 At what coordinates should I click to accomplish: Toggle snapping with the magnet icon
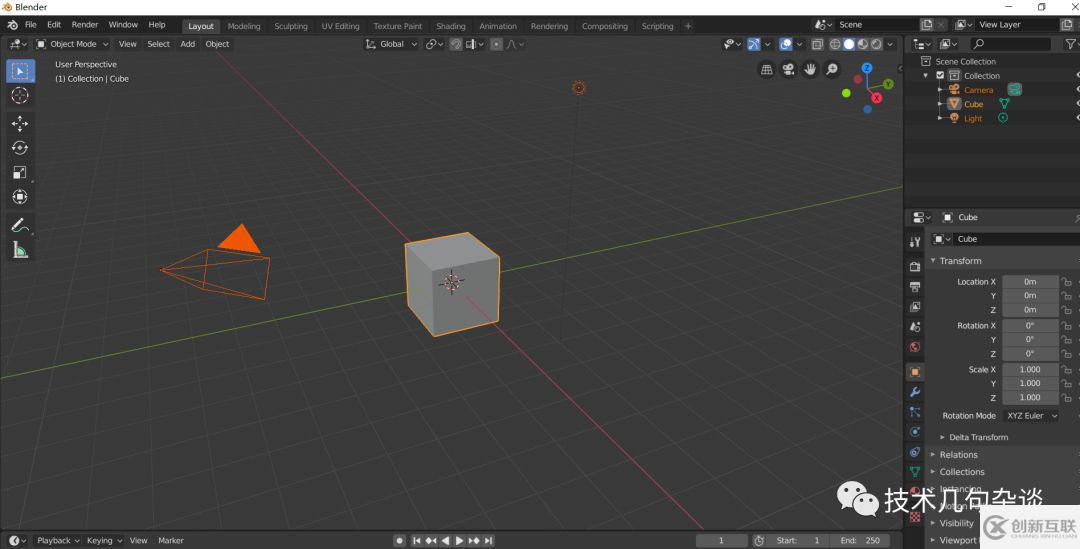pyautogui.click(x=456, y=44)
